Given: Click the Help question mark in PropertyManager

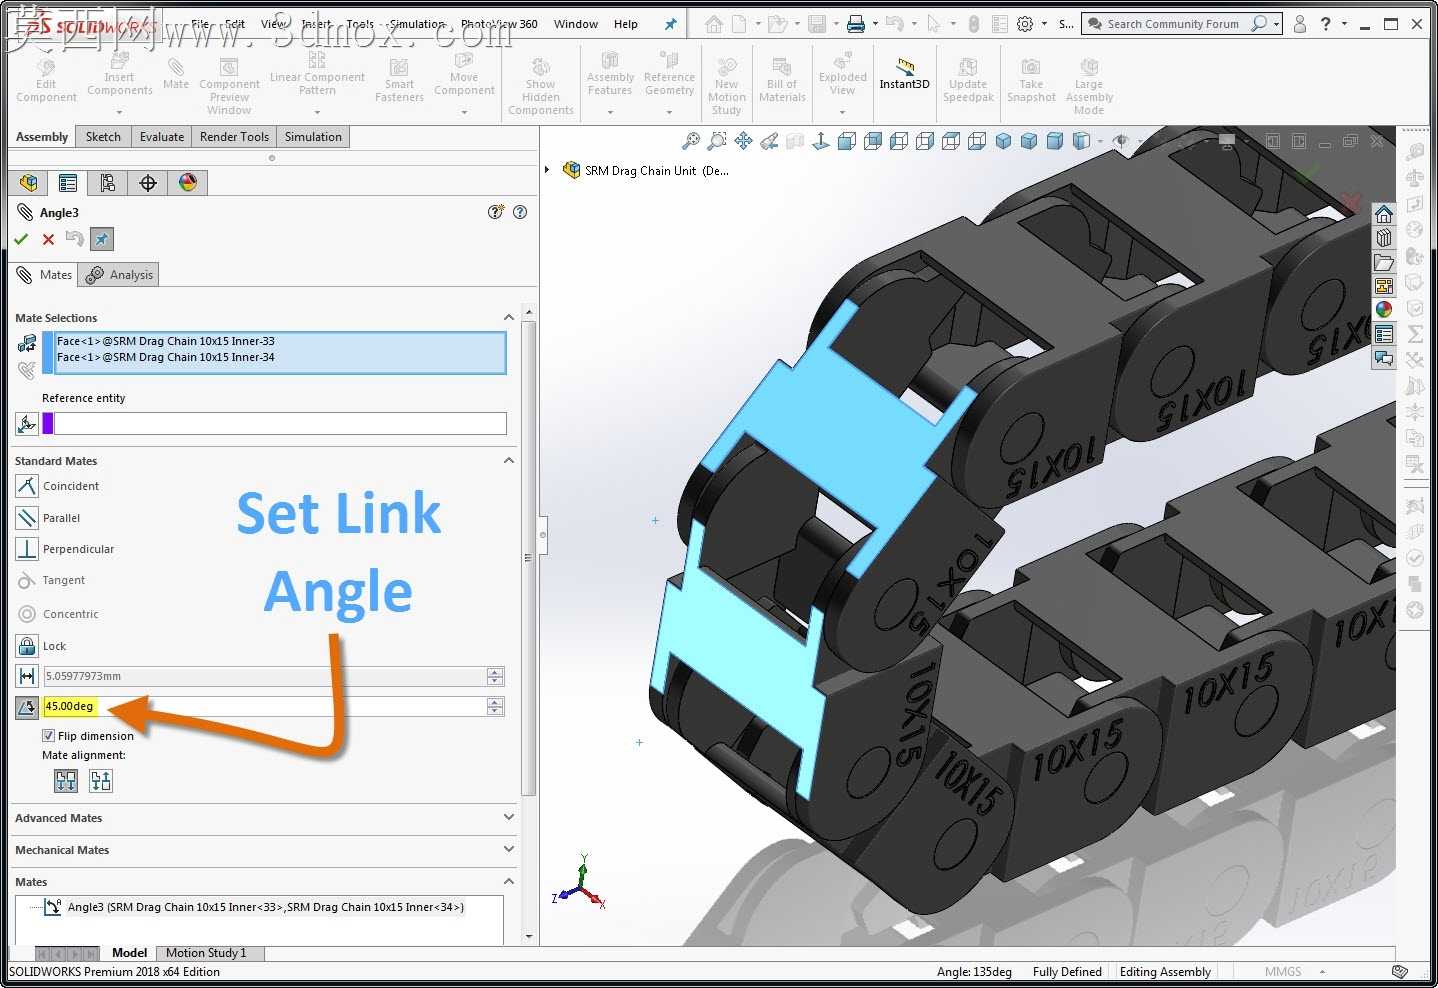Looking at the screenshot, I should (x=520, y=212).
